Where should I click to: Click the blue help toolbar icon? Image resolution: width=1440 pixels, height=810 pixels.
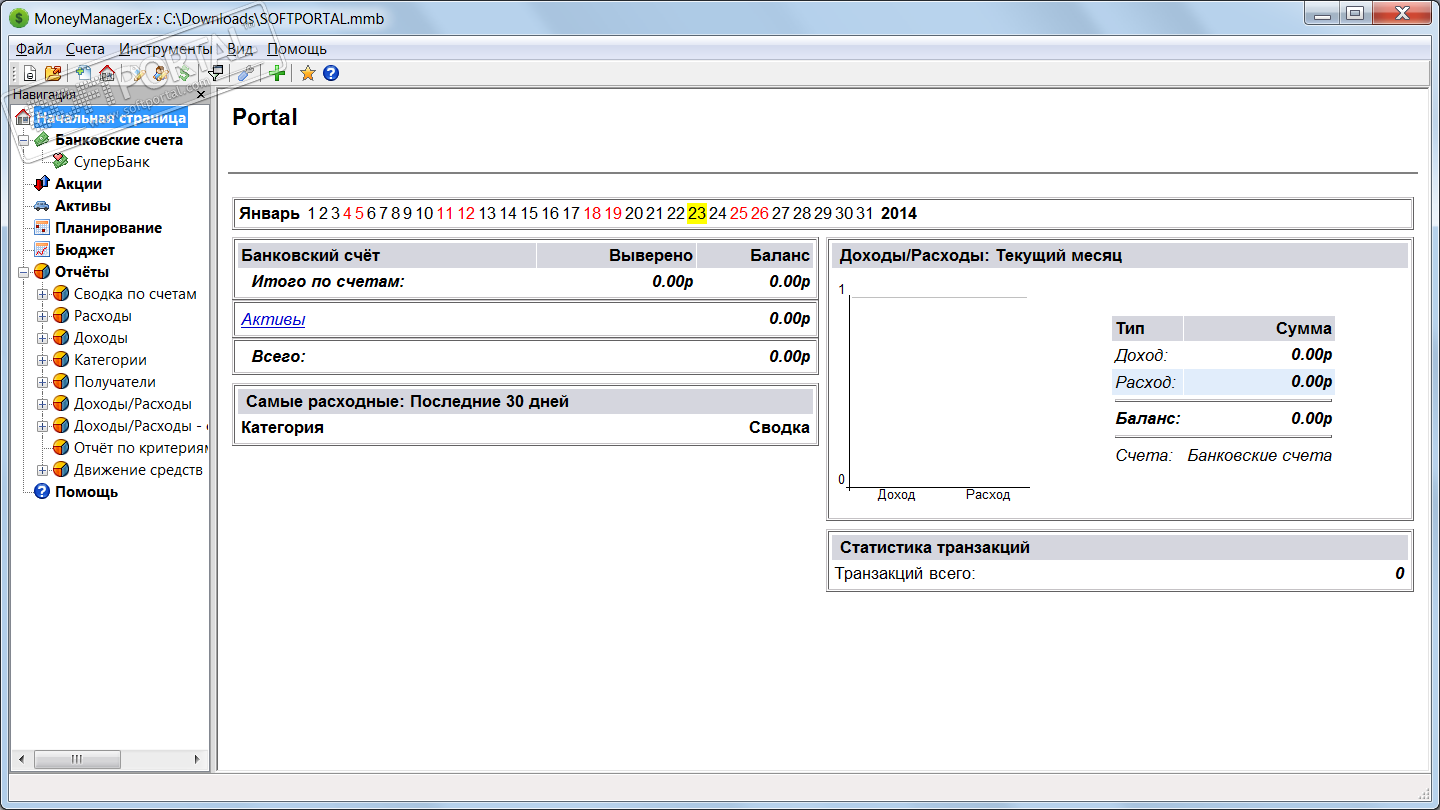[331, 73]
